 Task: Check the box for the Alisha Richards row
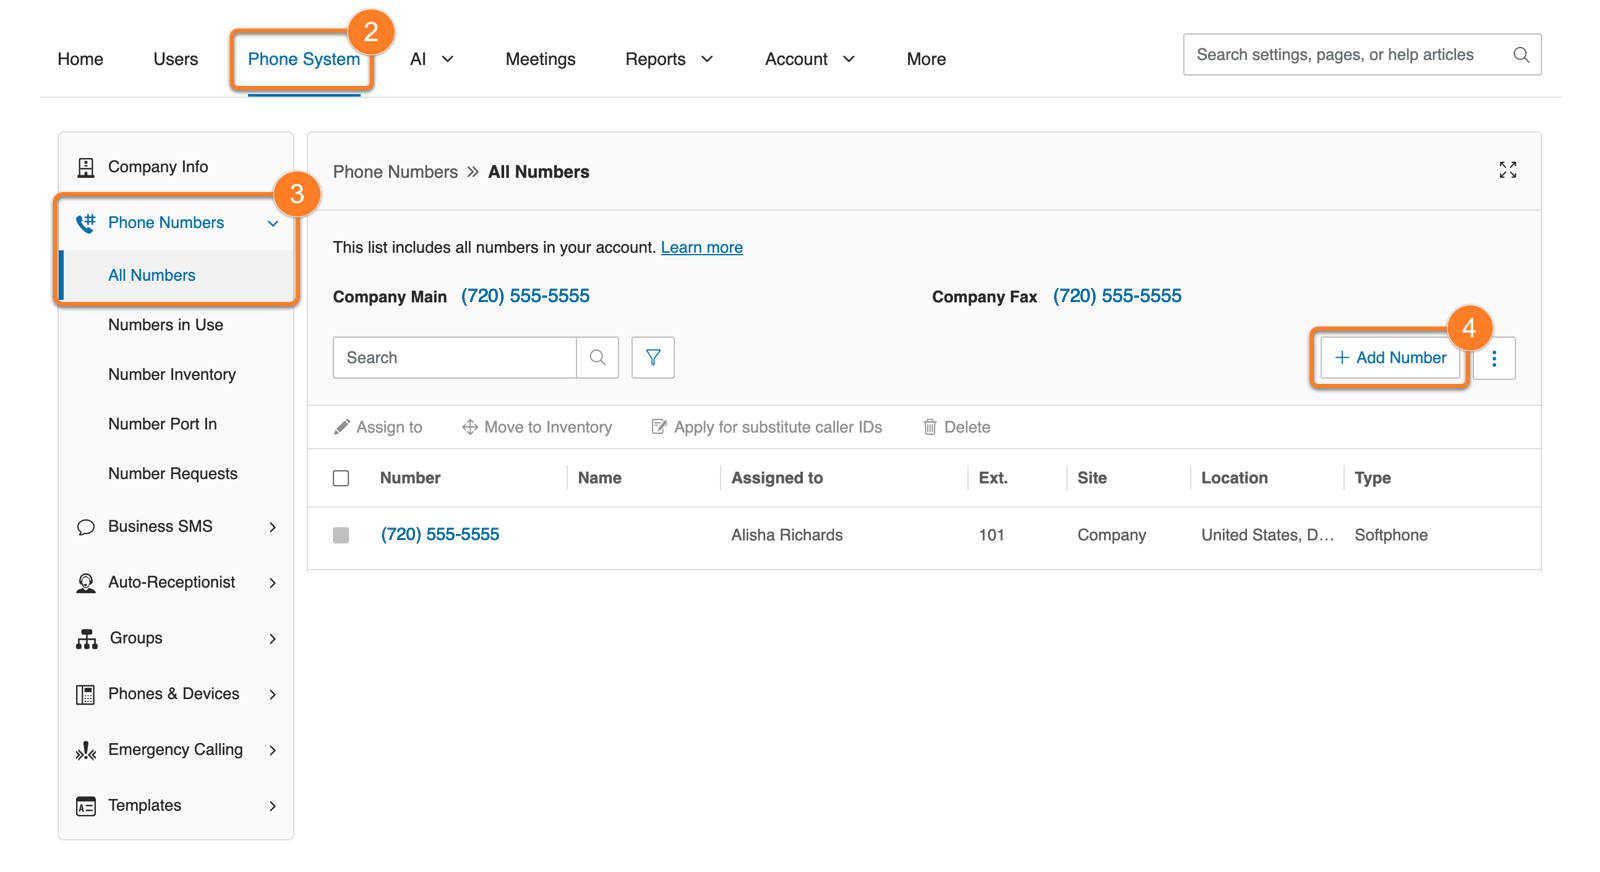341,535
